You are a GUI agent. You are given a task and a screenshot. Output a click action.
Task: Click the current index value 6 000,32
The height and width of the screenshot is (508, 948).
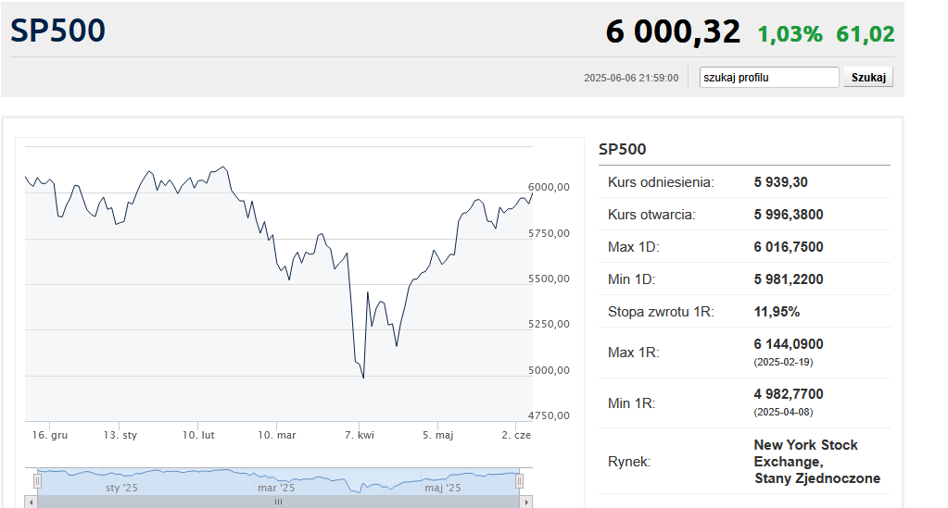click(x=673, y=31)
